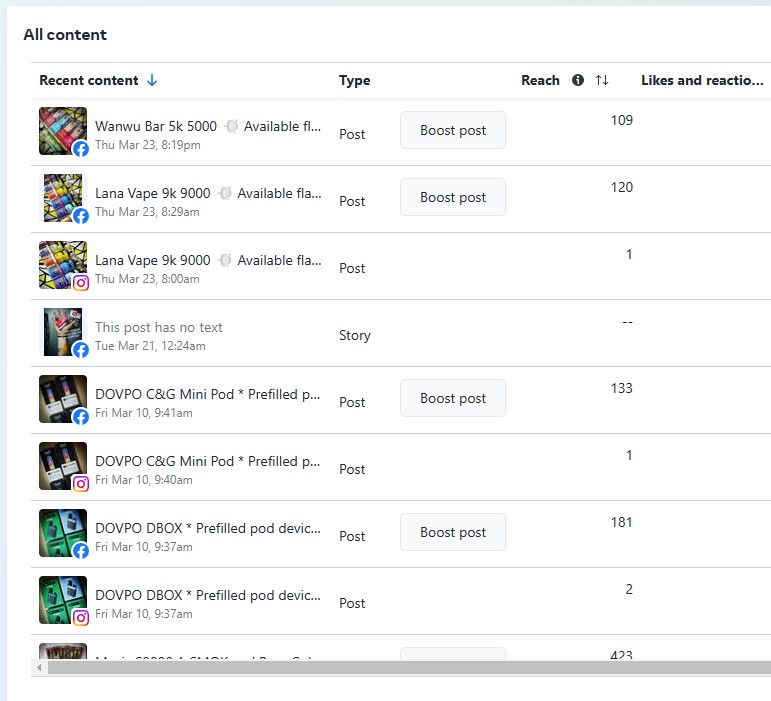The width and height of the screenshot is (771, 701).
Task: Click 'Thu Mar 23, 8:19pm' timestamp
Action: [x=148, y=145]
